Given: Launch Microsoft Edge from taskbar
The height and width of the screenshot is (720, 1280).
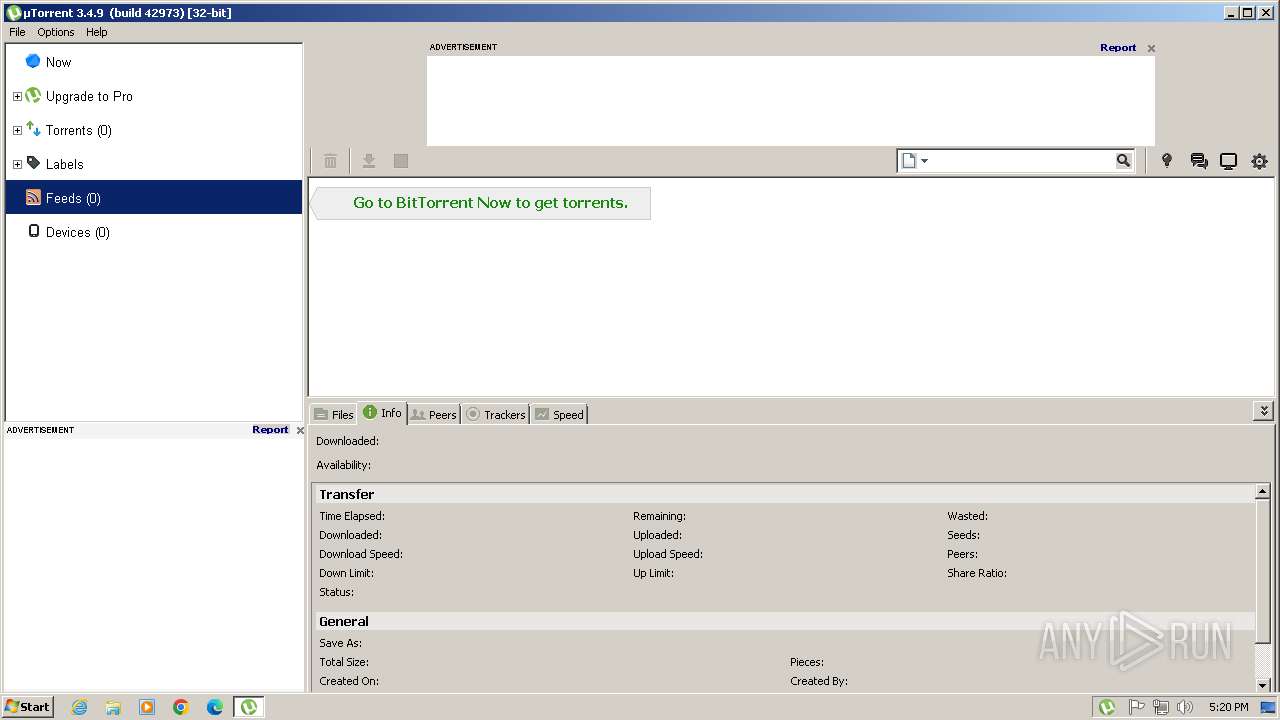Looking at the screenshot, I should coord(215,707).
